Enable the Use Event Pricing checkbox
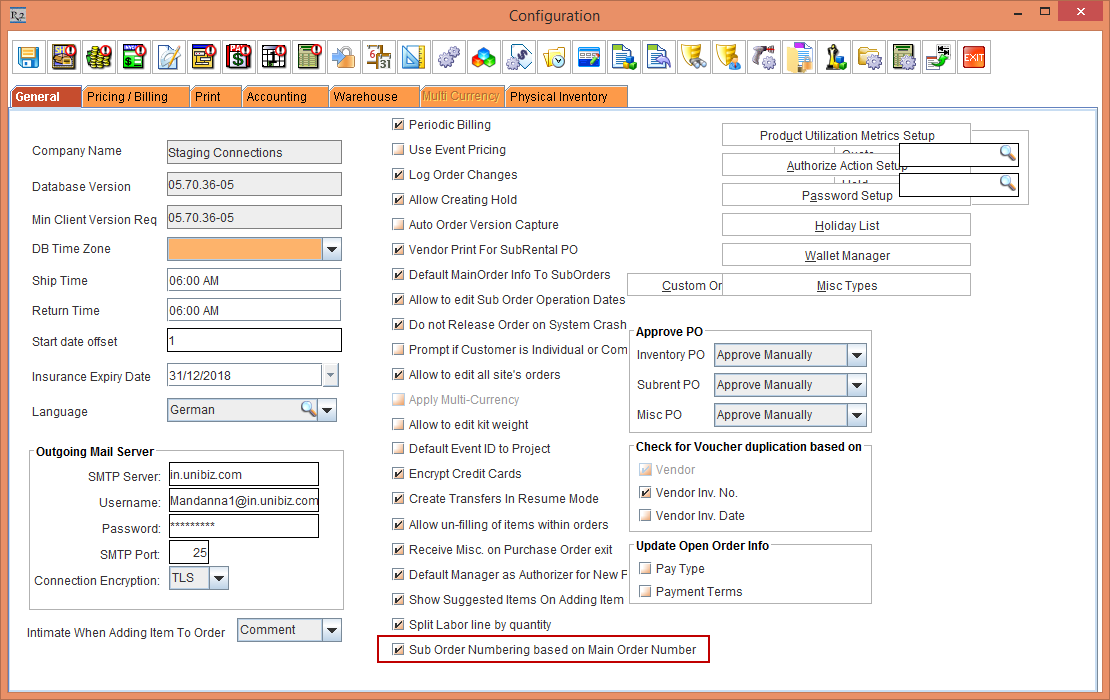This screenshot has width=1110, height=700. point(399,150)
